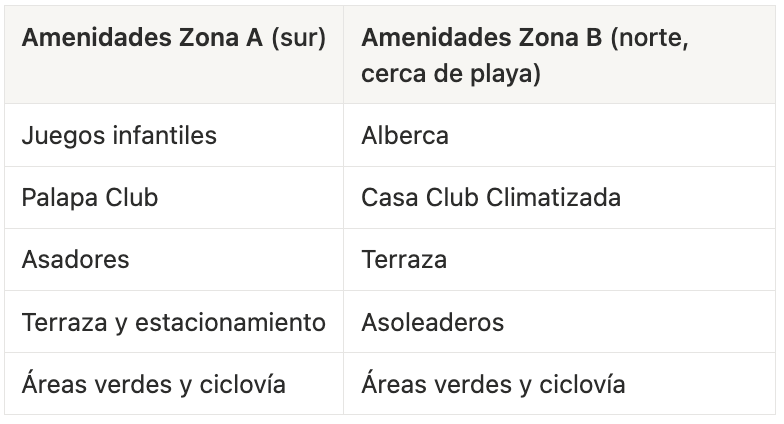
Task: Click the "Terraza y estacionamiento" cell
Action: (x=173, y=322)
